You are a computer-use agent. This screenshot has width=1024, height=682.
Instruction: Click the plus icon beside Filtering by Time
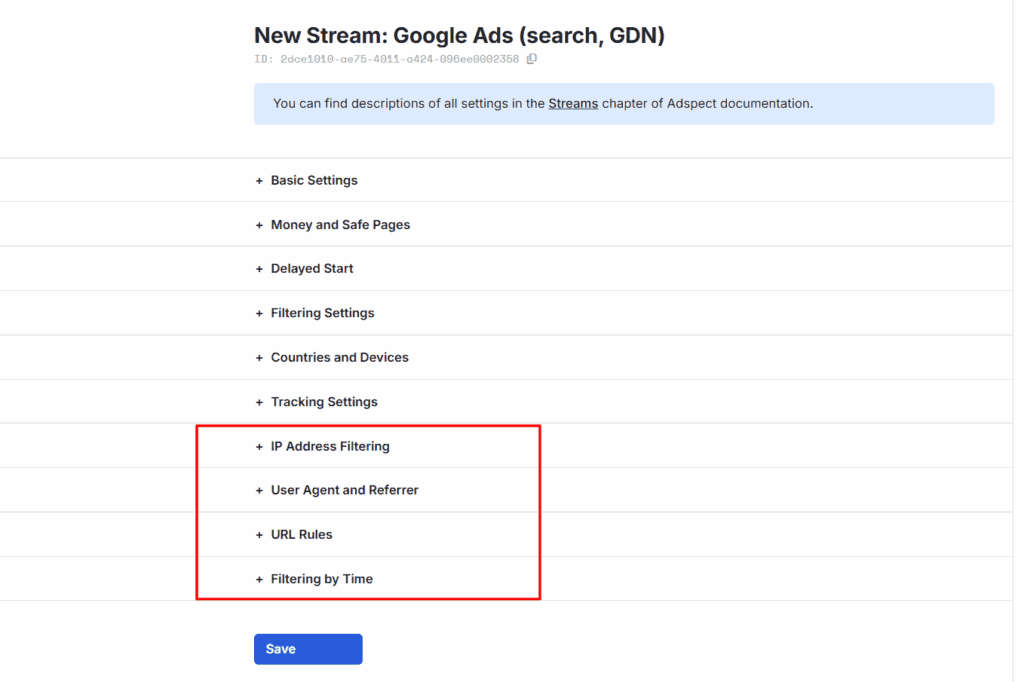click(259, 579)
